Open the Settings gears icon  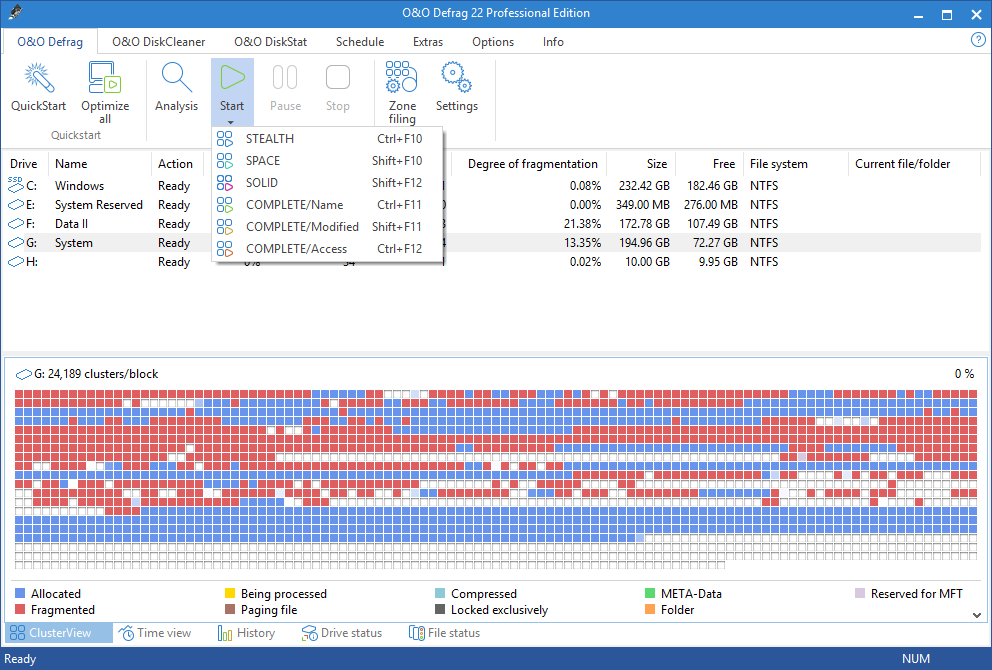pos(456,77)
